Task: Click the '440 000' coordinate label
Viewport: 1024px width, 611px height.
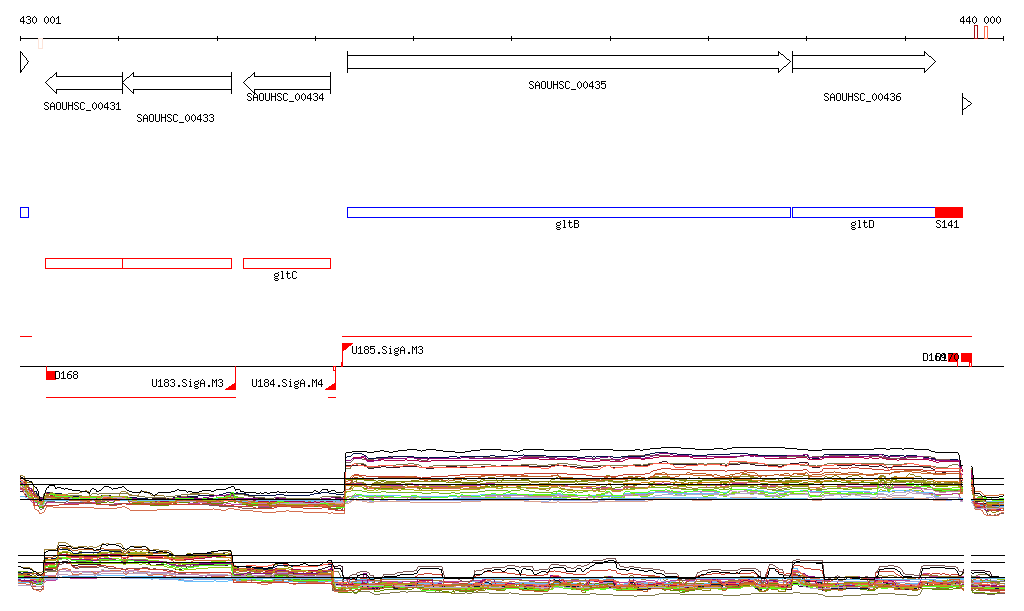Action: click(x=980, y=20)
